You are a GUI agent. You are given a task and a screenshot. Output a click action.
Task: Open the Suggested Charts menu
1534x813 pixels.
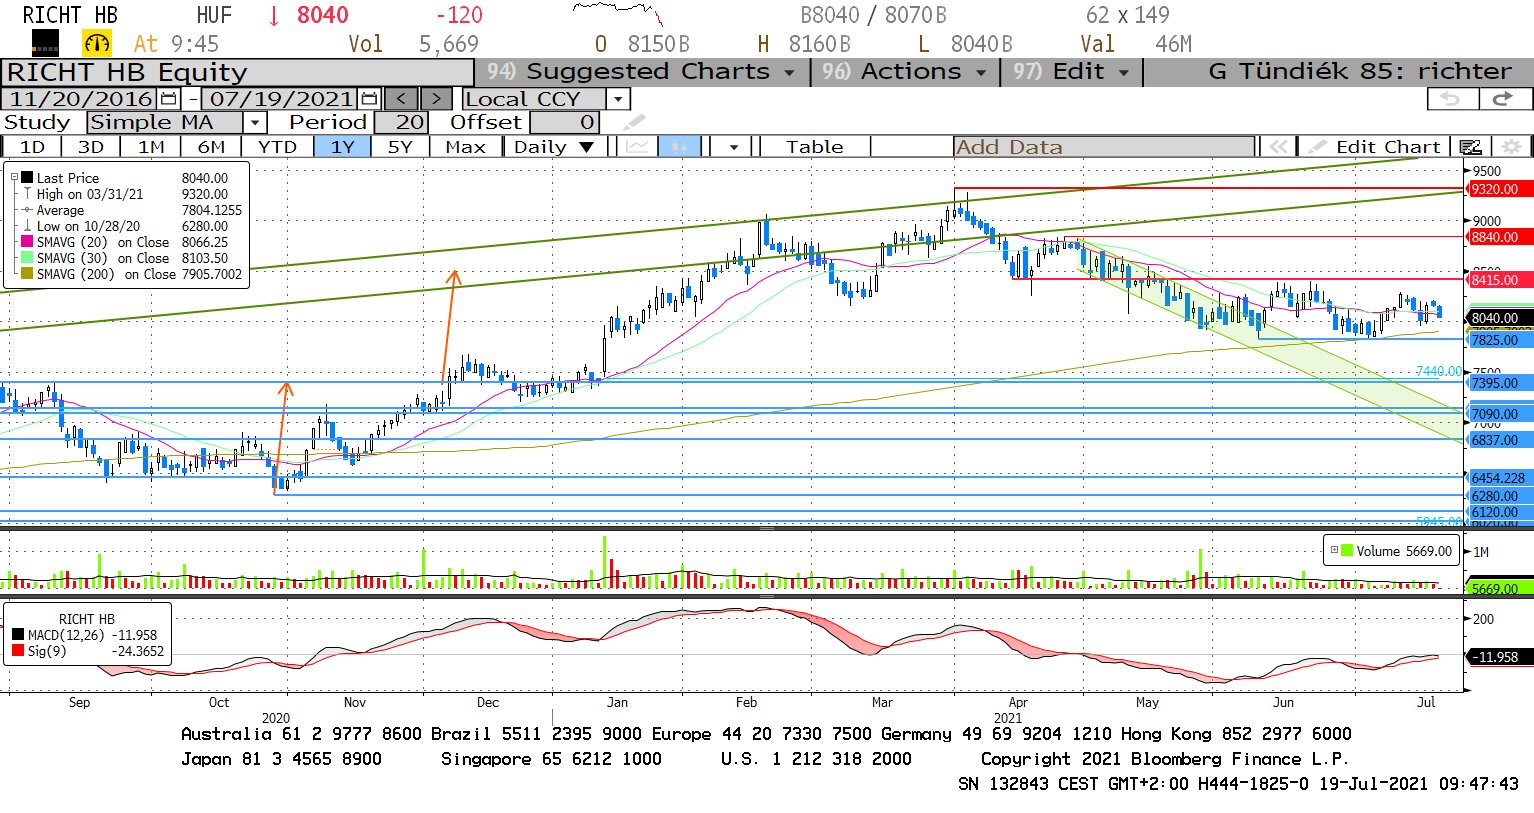pyautogui.click(x=640, y=72)
